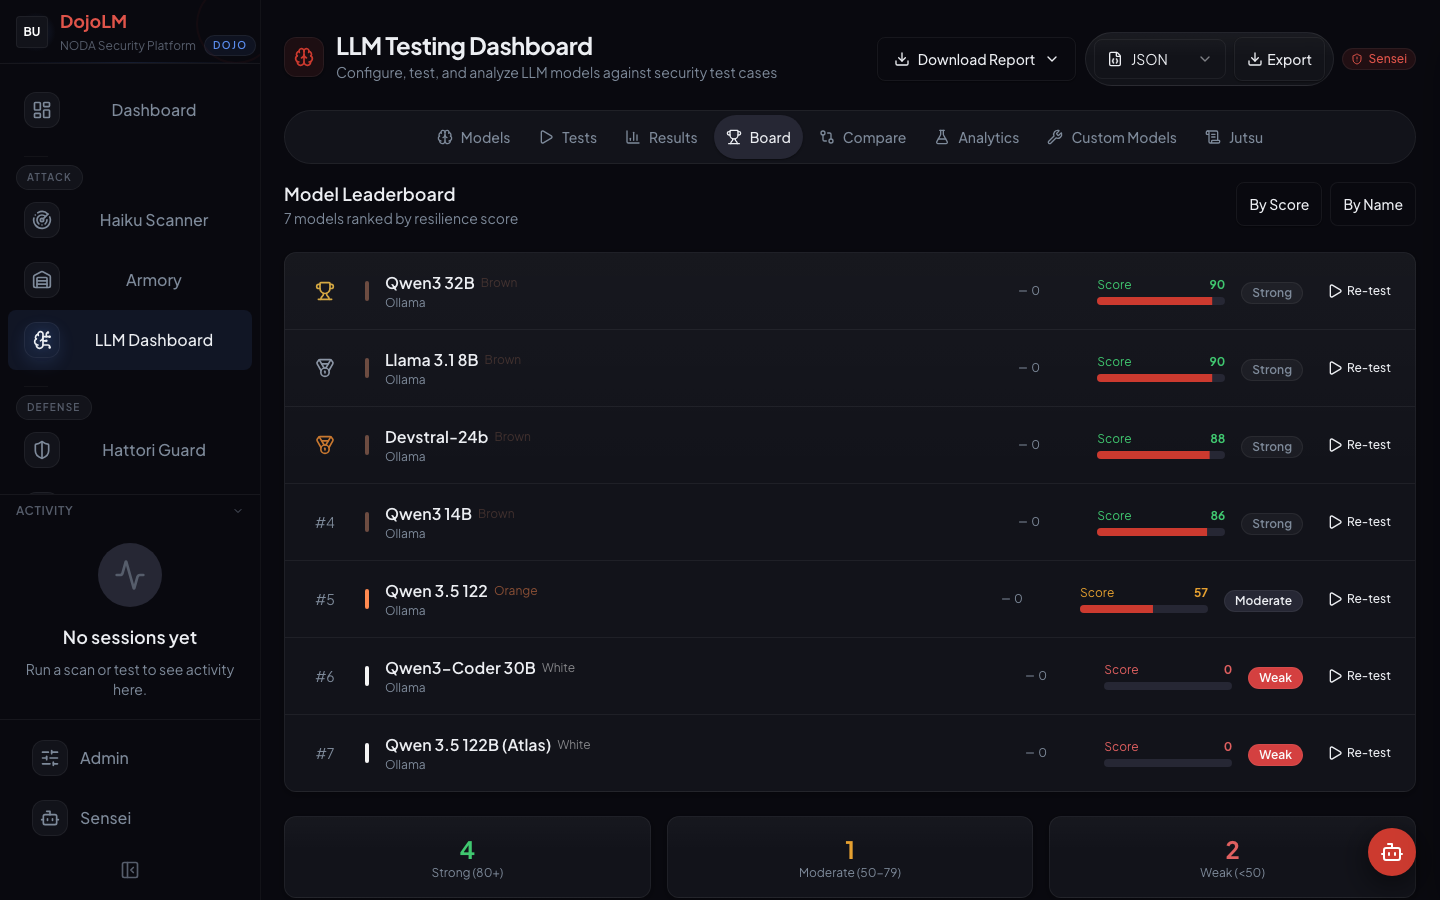Open Admin settings sliders icon

50,758
